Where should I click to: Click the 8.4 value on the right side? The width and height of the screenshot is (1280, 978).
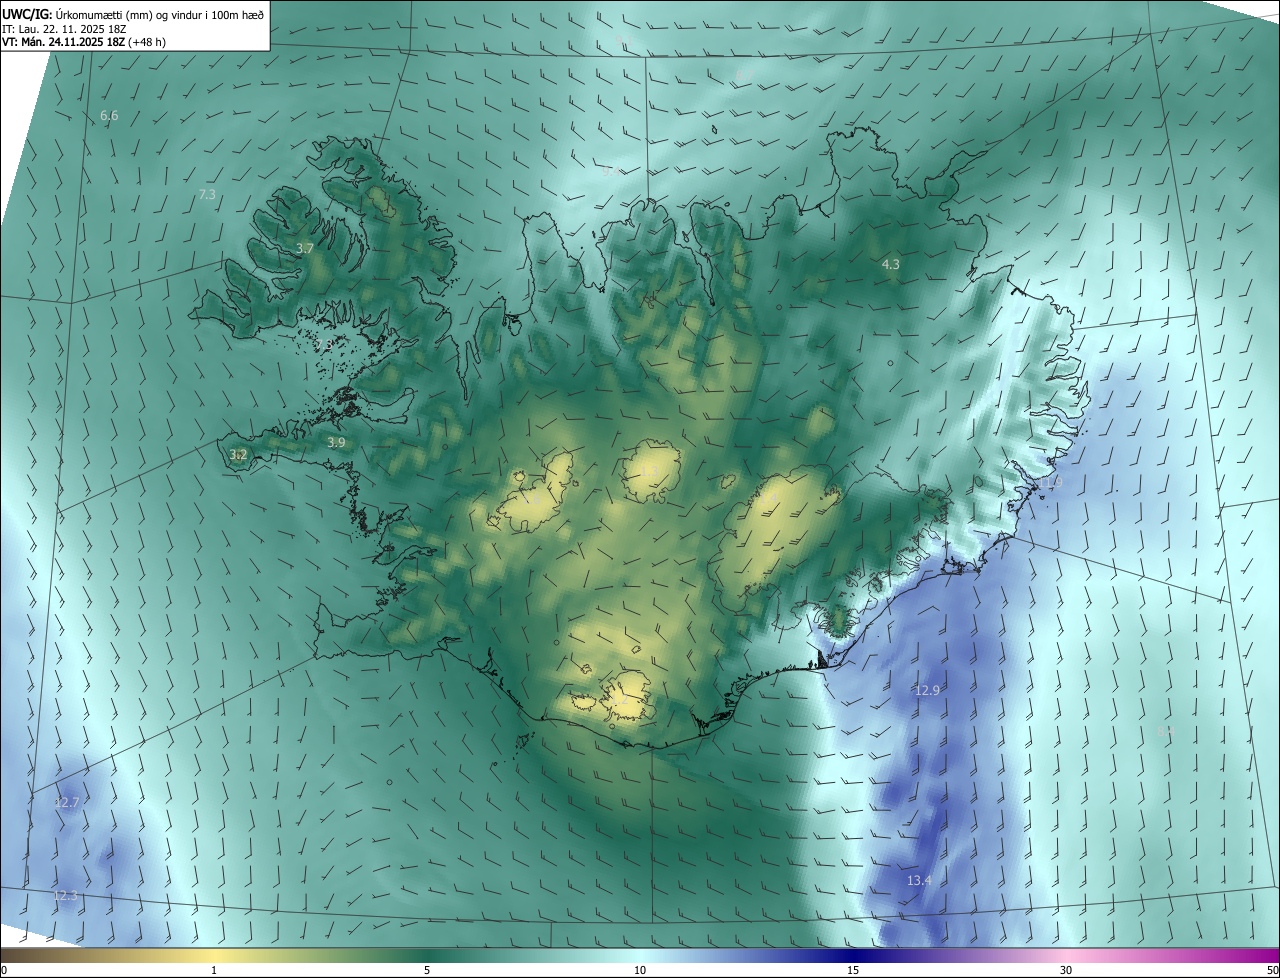[x=1165, y=732]
